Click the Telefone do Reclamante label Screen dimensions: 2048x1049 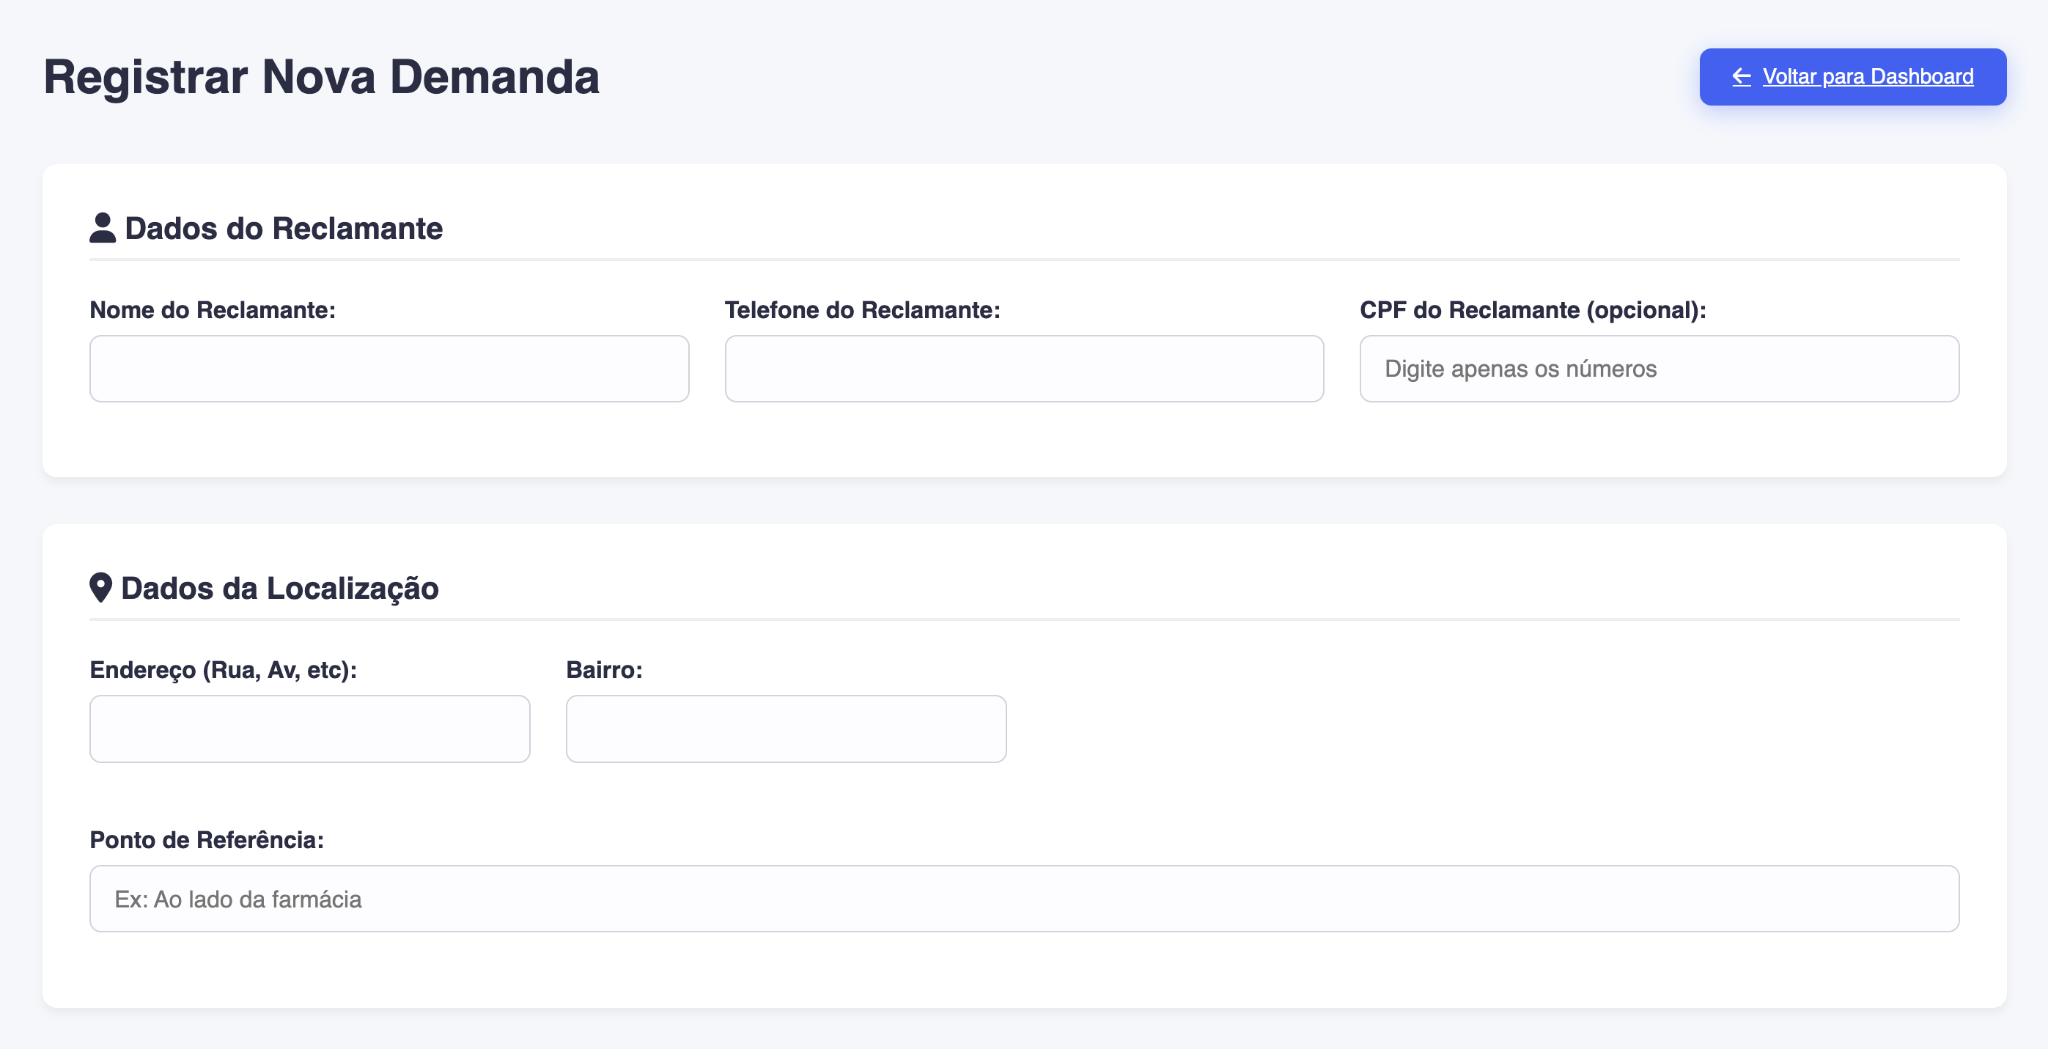pyautogui.click(x=862, y=310)
